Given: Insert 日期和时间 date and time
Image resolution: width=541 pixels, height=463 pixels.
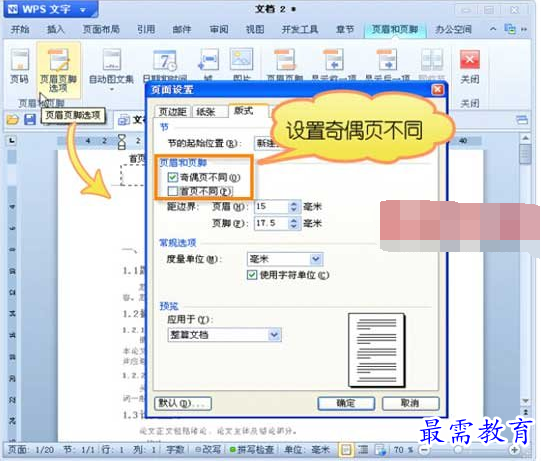Looking at the screenshot, I should point(165,64).
